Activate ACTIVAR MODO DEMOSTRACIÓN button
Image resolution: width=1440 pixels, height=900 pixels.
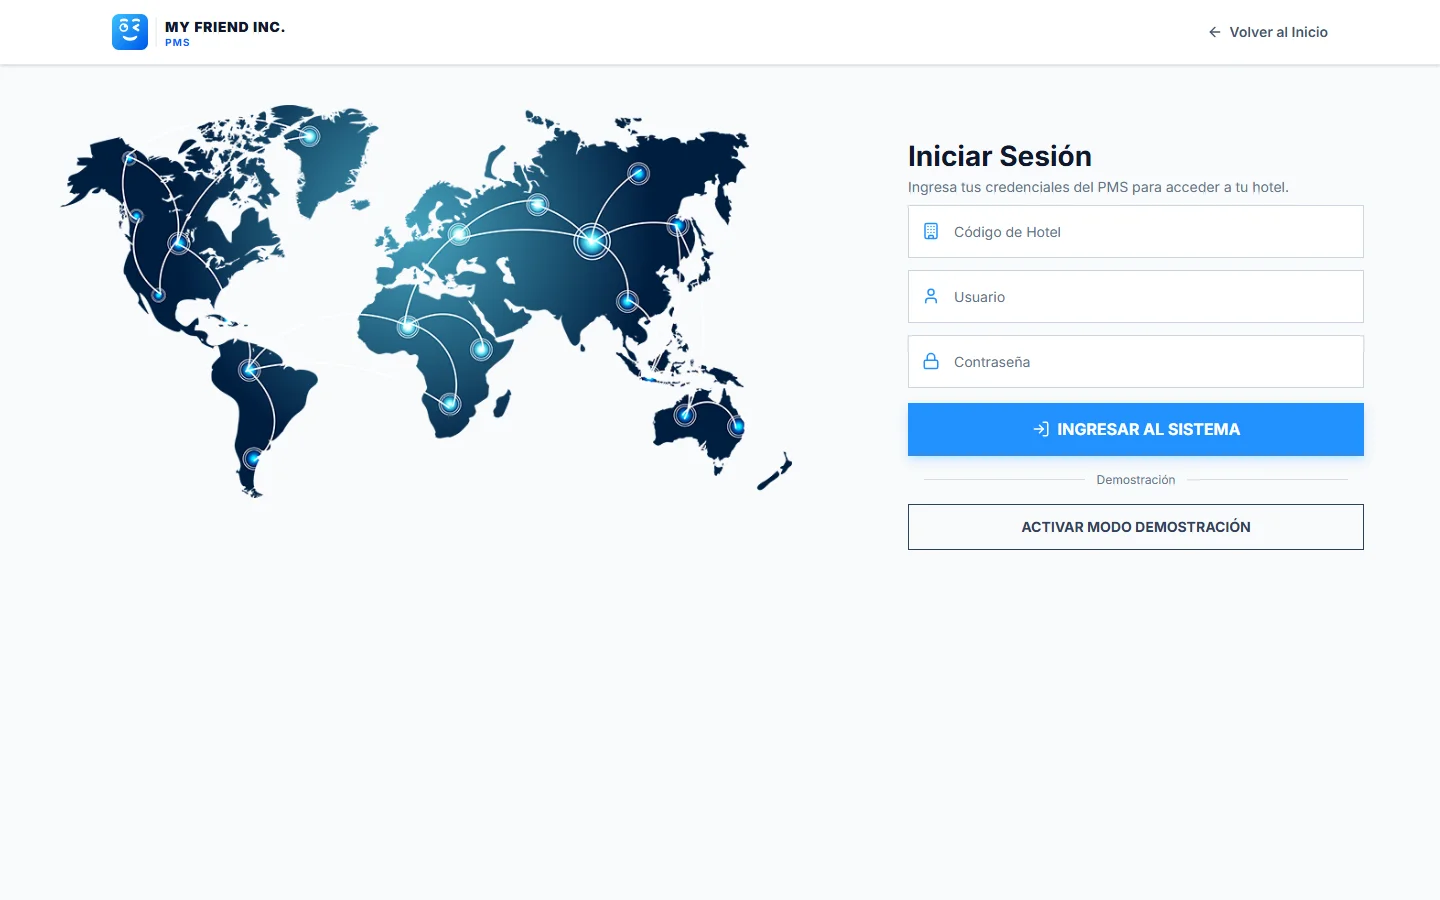coord(1136,527)
